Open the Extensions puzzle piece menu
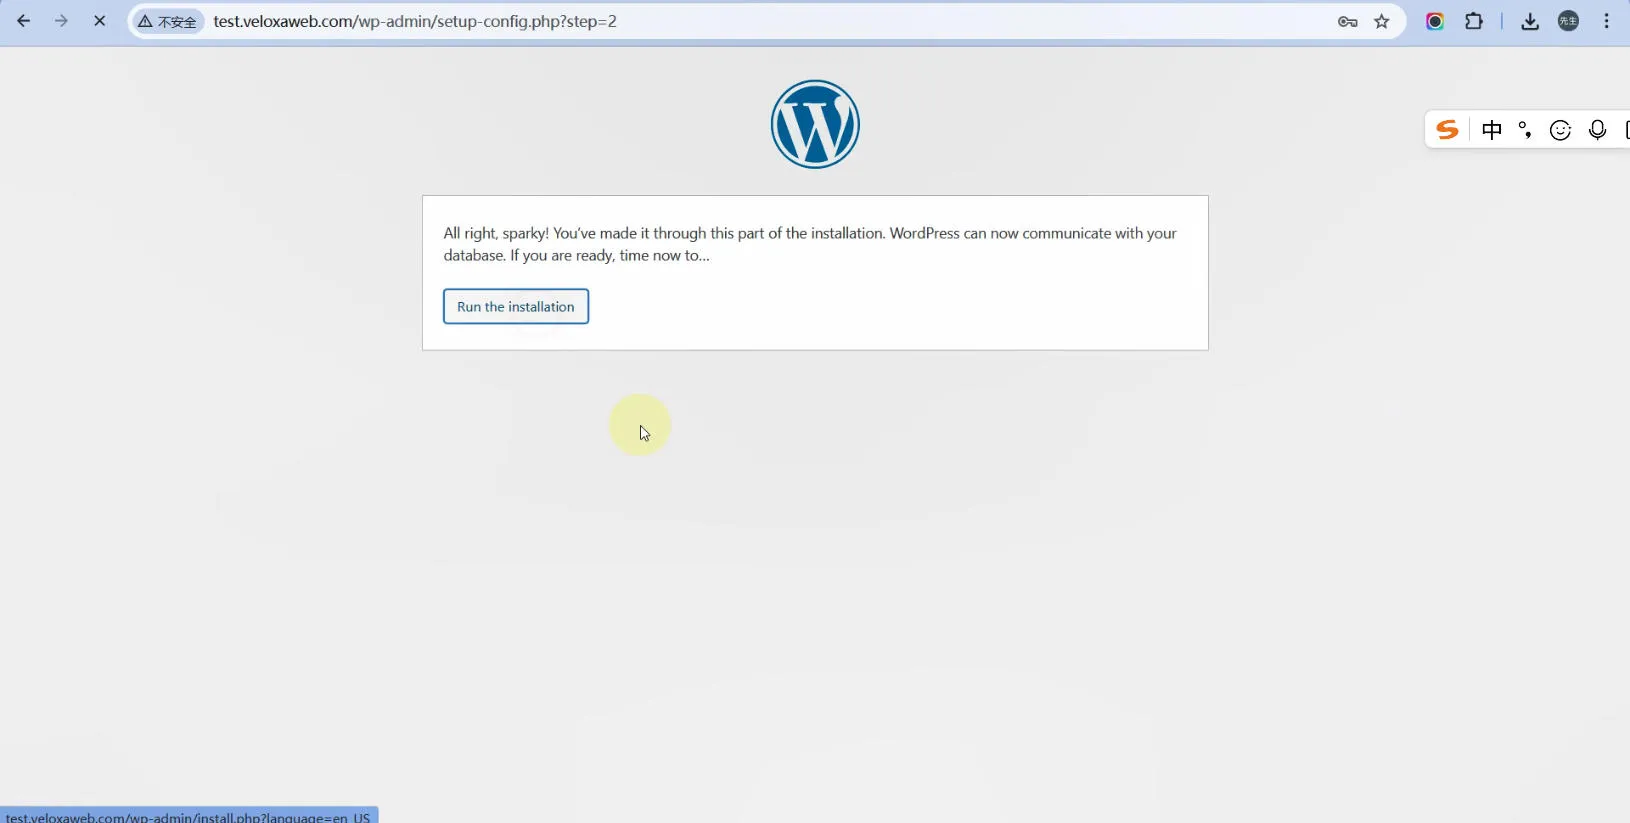The width and height of the screenshot is (1630, 823). pos(1474,21)
